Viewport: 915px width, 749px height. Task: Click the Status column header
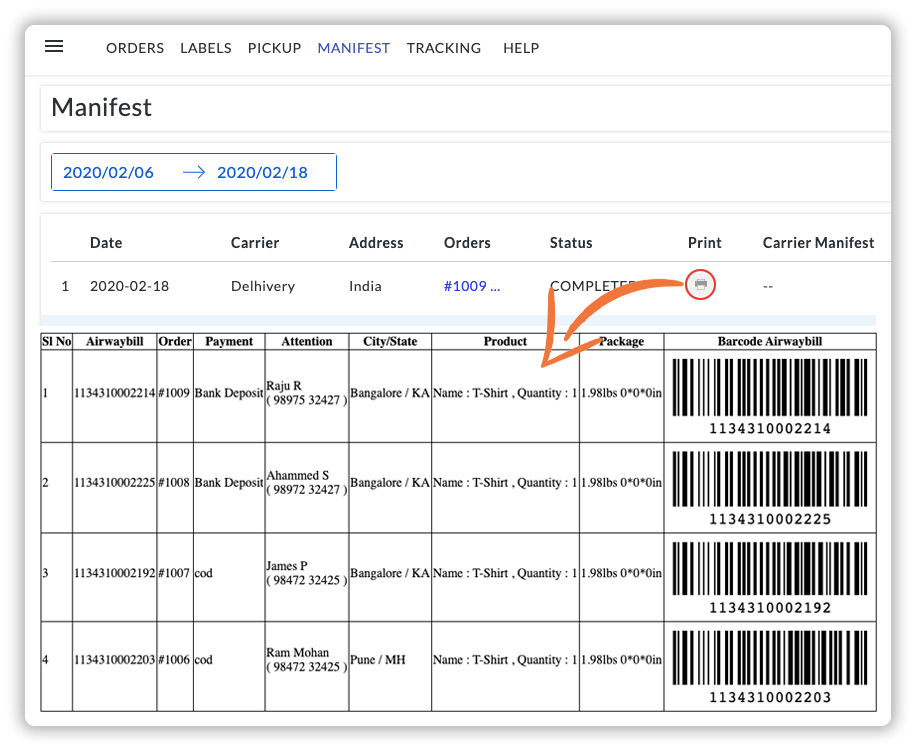coord(571,243)
